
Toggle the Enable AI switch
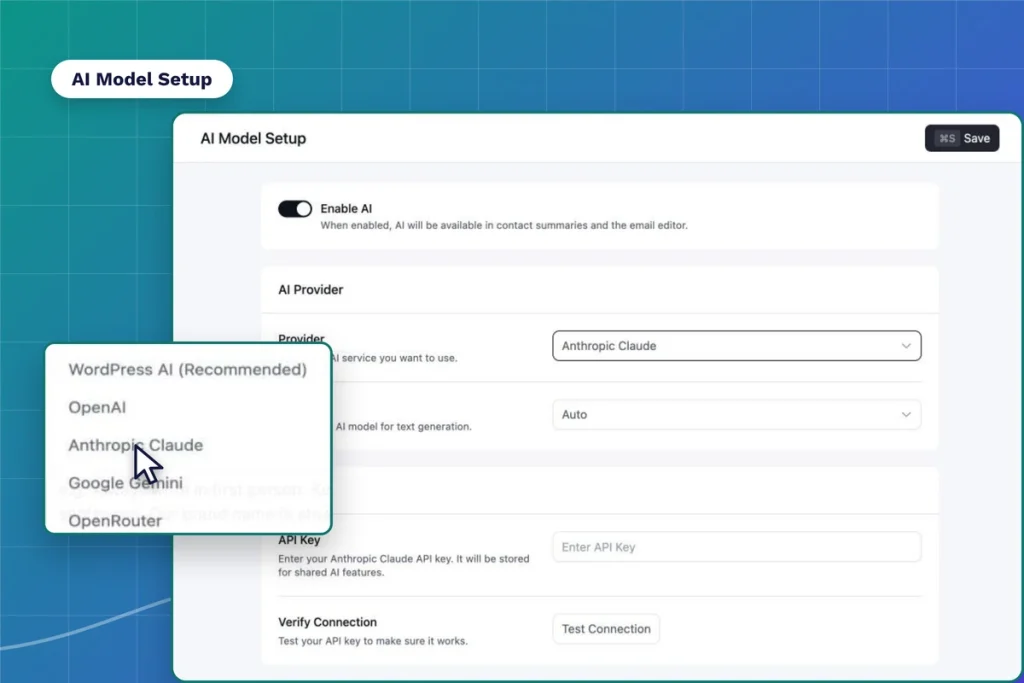[x=295, y=209]
